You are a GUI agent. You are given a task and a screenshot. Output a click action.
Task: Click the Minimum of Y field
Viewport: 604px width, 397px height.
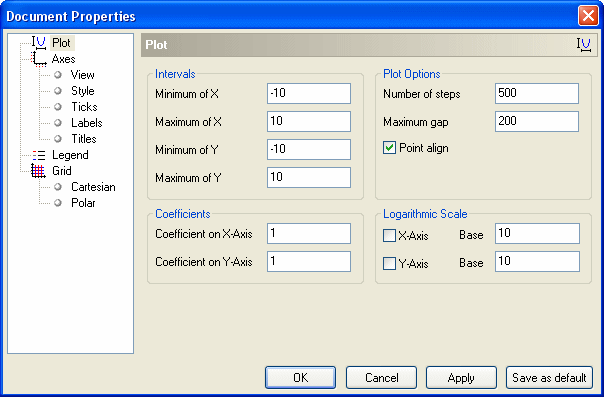(309, 149)
